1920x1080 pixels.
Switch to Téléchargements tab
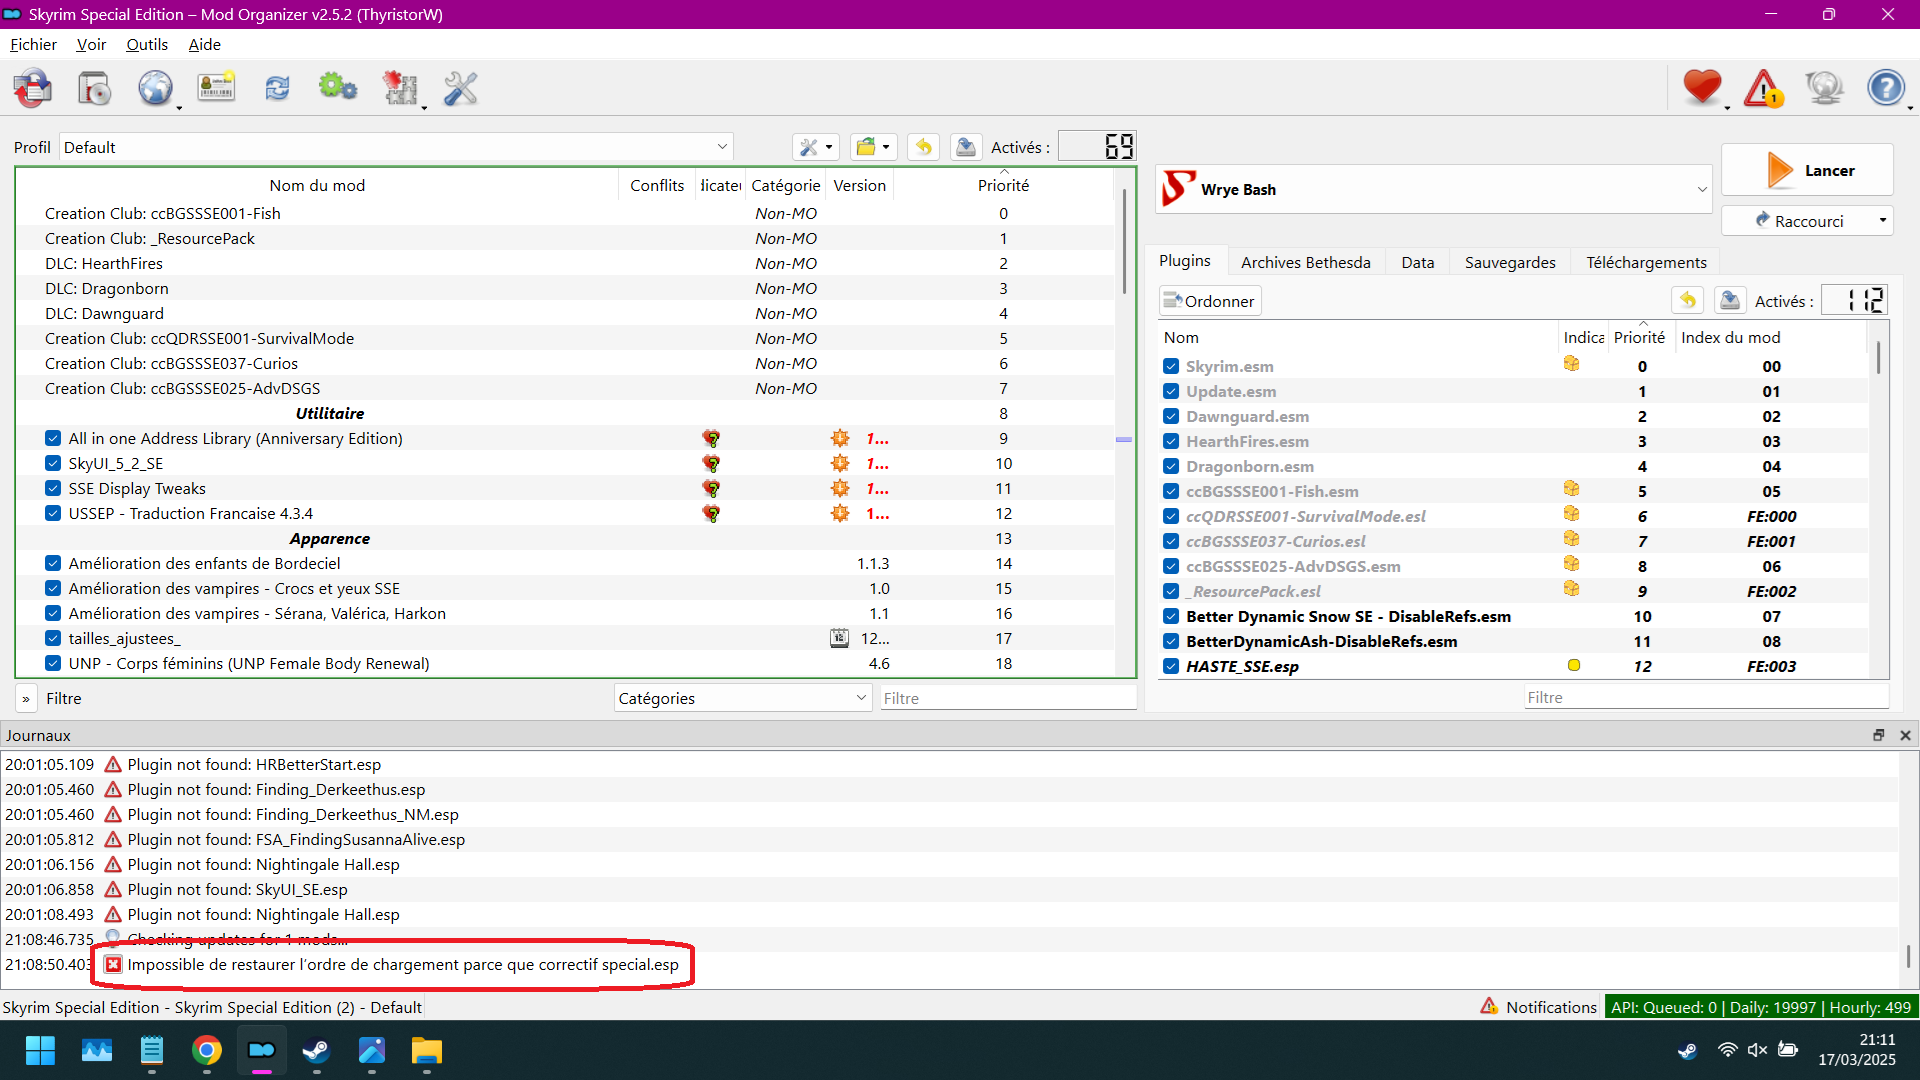click(1646, 262)
